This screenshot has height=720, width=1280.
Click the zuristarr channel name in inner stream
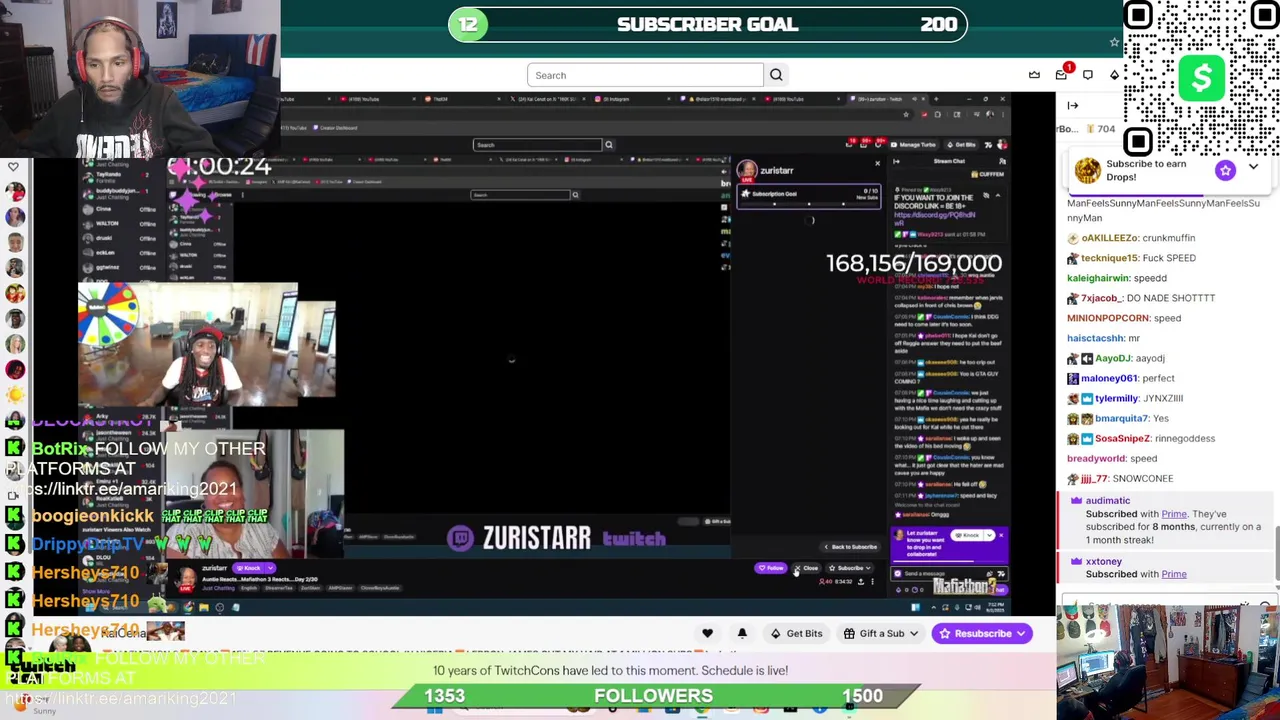pyautogui.click(x=776, y=171)
